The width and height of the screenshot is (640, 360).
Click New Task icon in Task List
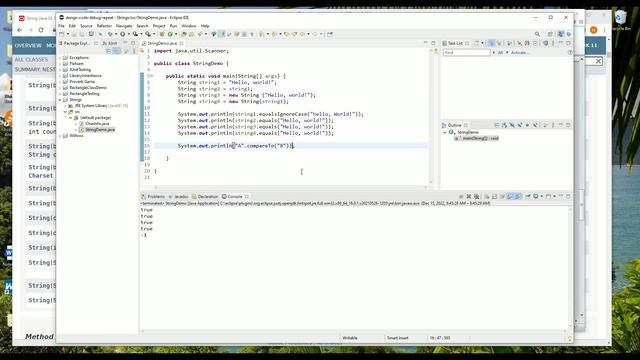click(476, 43)
